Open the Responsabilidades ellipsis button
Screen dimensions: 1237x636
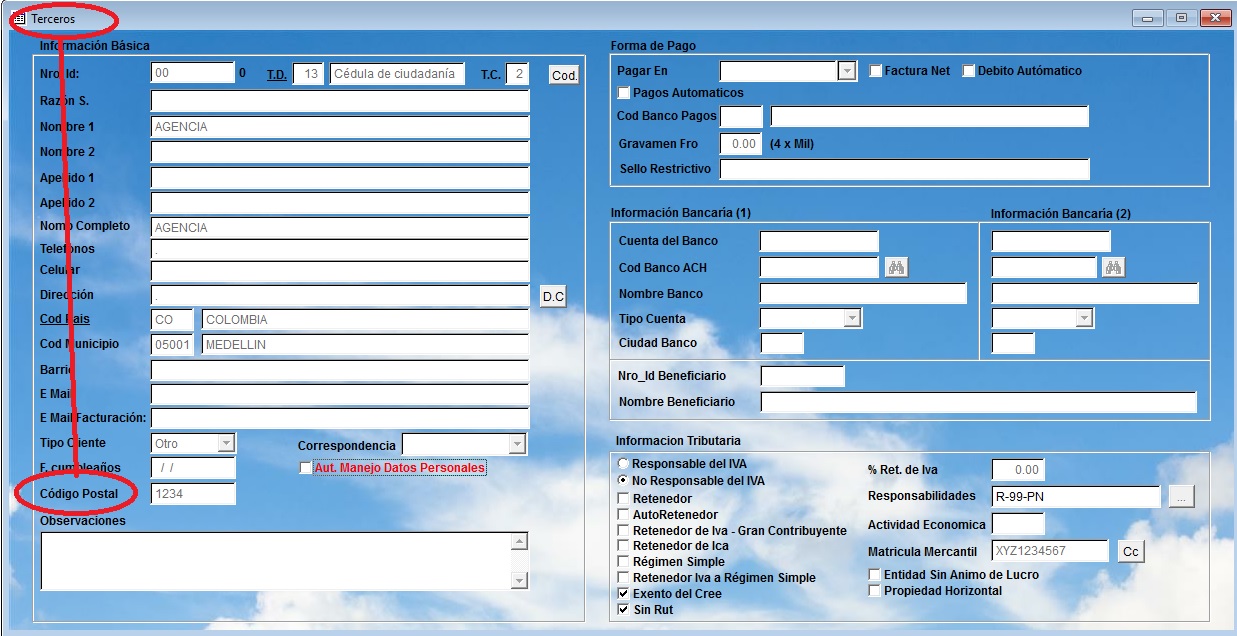point(1181,496)
